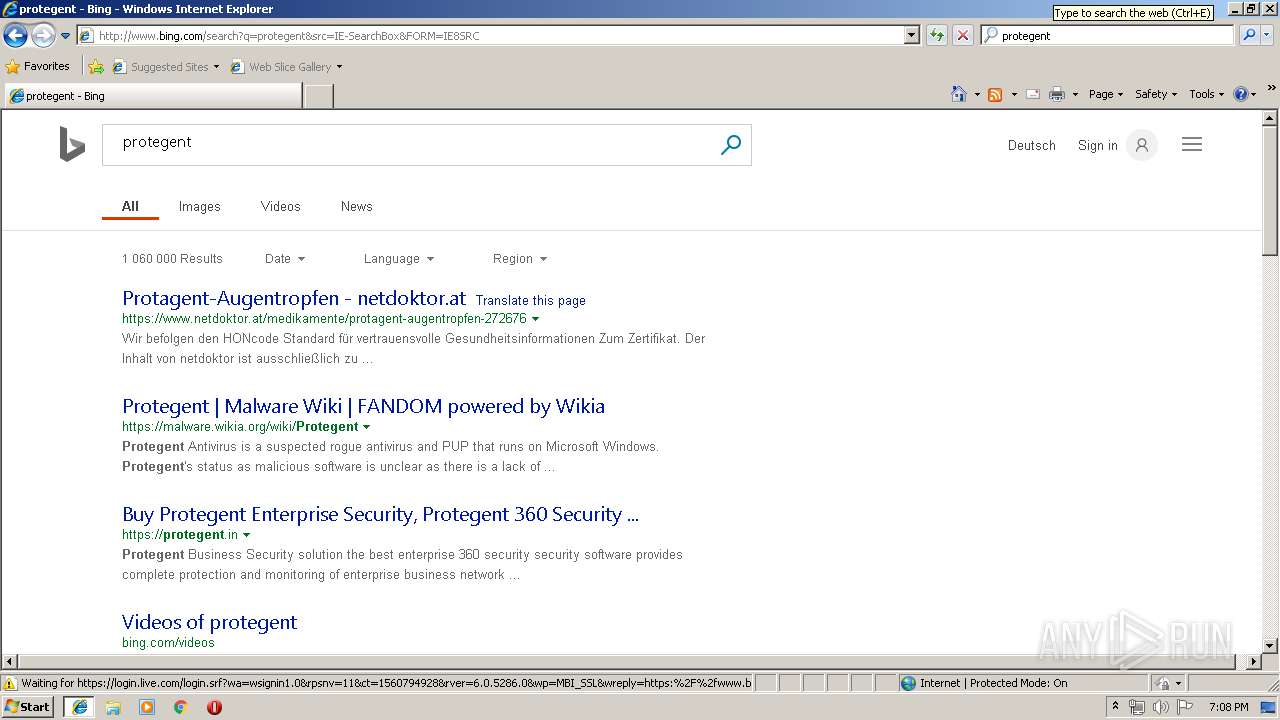Open the search provider options dropdown
The height and width of the screenshot is (720, 1280).
tap(1268, 35)
